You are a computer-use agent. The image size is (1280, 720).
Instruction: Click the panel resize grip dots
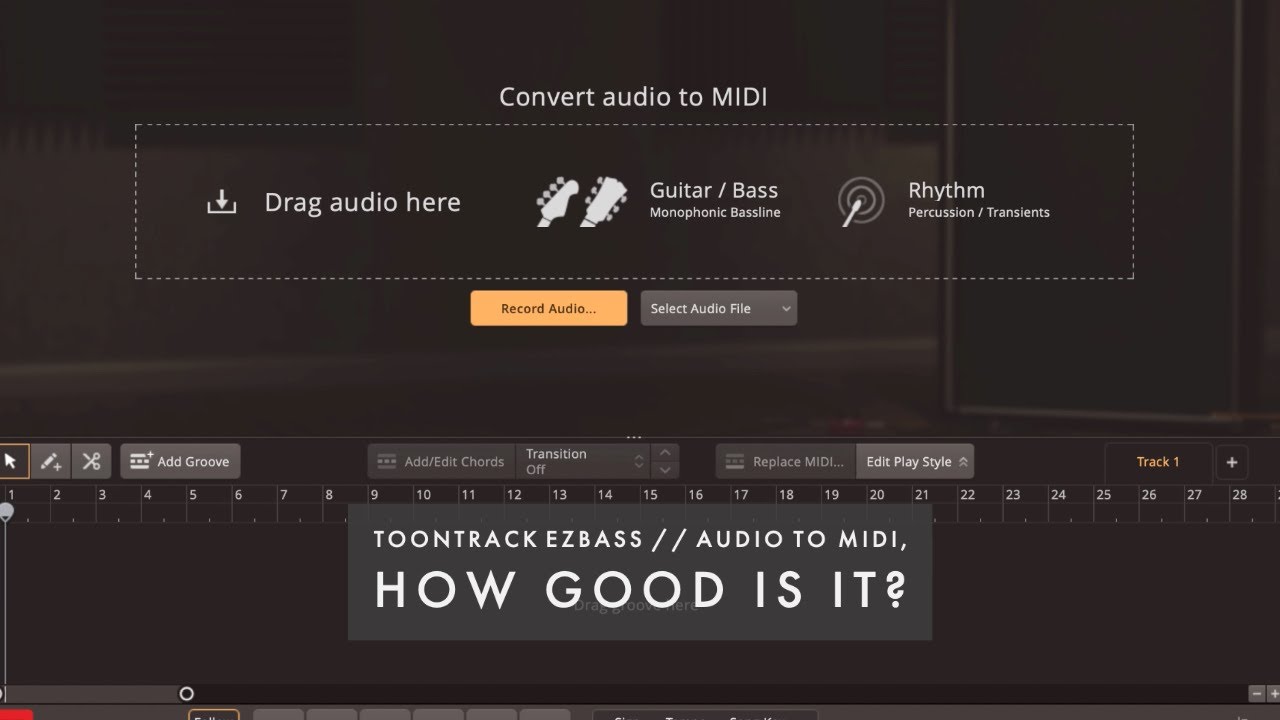tap(634, 437)
